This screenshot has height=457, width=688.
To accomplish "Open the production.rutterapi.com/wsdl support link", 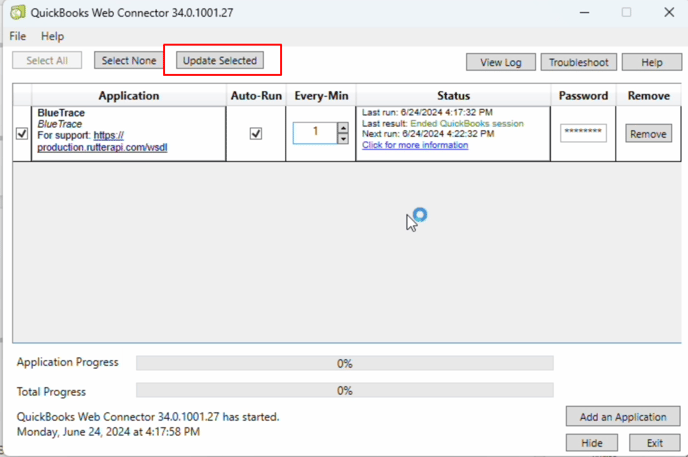I will click(x=102, y=141).
